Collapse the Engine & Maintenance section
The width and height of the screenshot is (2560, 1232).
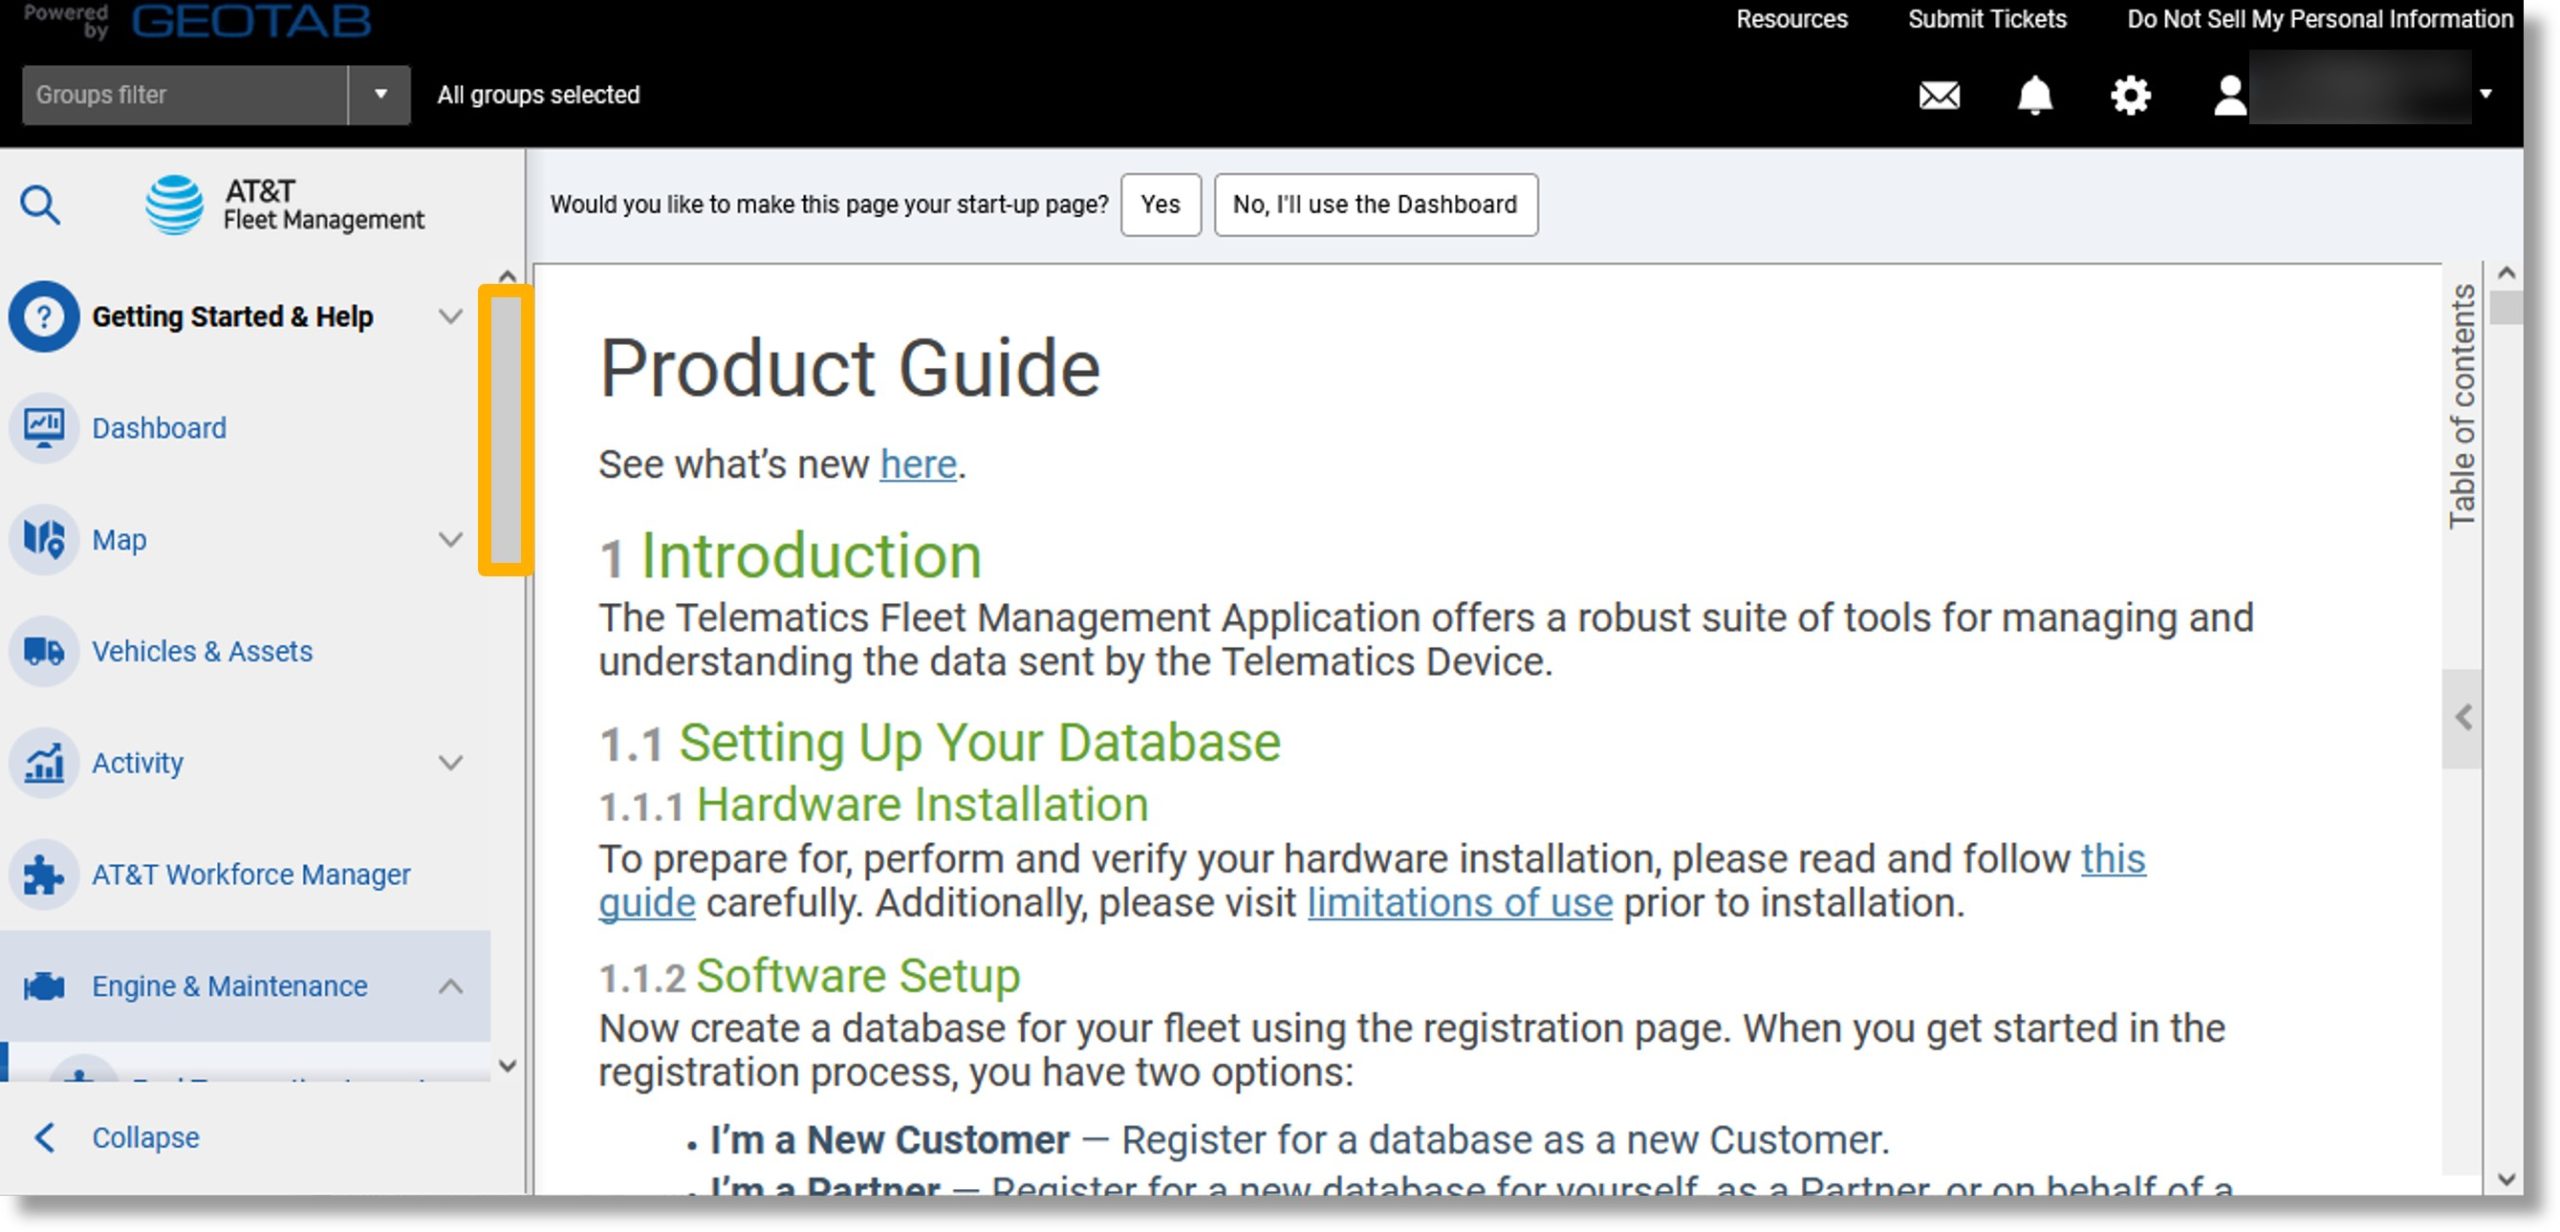454,986
